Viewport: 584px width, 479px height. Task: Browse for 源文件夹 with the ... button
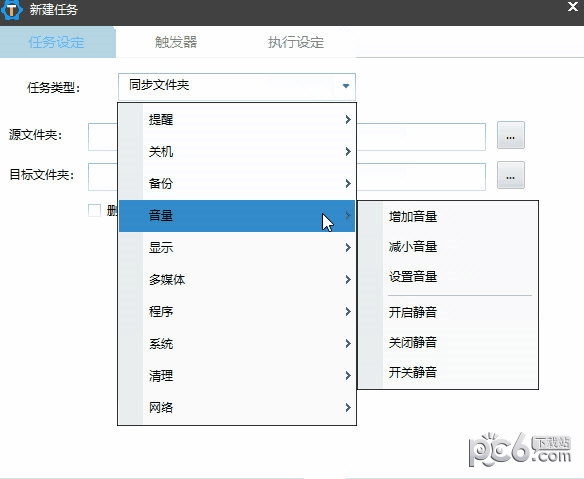click(x=511, y=135)
